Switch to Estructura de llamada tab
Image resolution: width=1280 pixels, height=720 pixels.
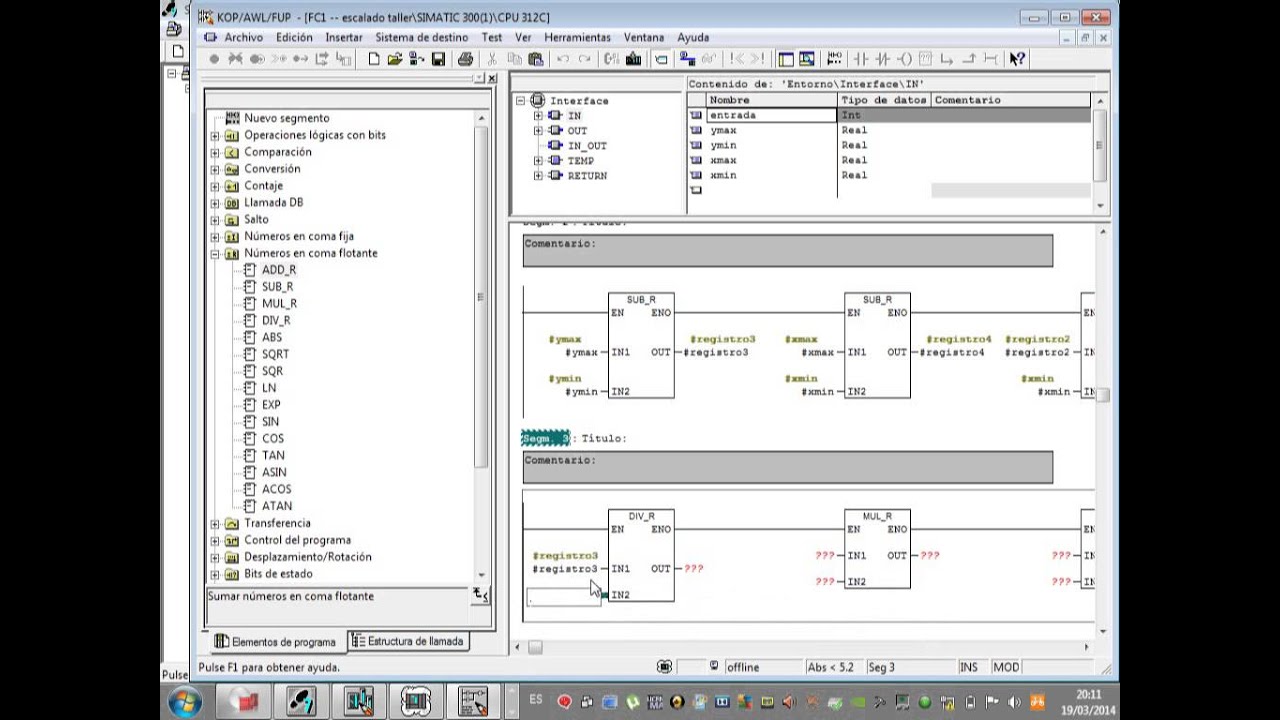pos(408,641)
